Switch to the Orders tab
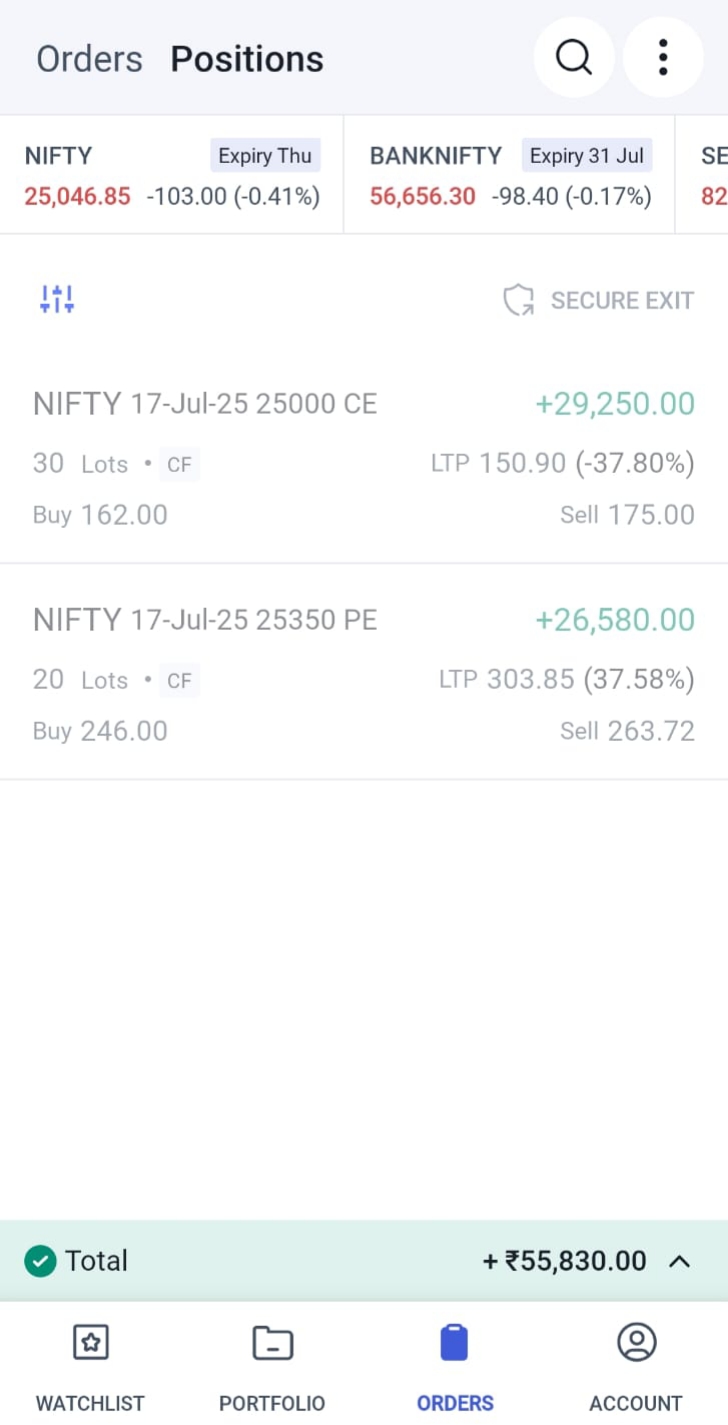Screen dimensions: 728x1425 pyautogui.click(x=89, y=60)
